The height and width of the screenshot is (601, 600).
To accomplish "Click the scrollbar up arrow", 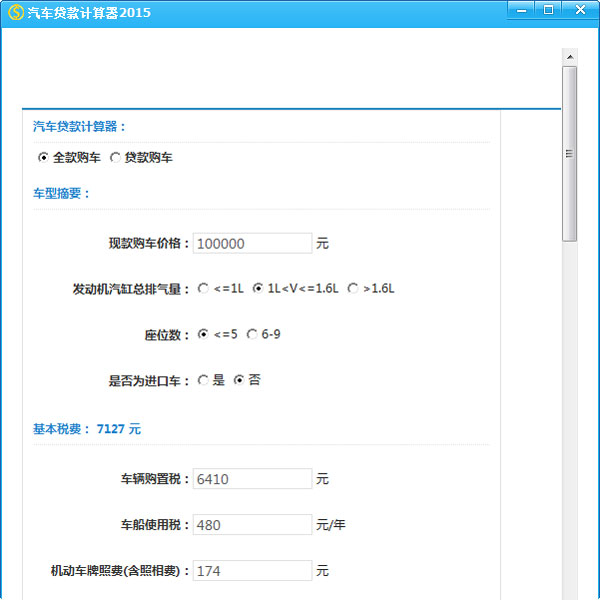I will coord(569,57).
